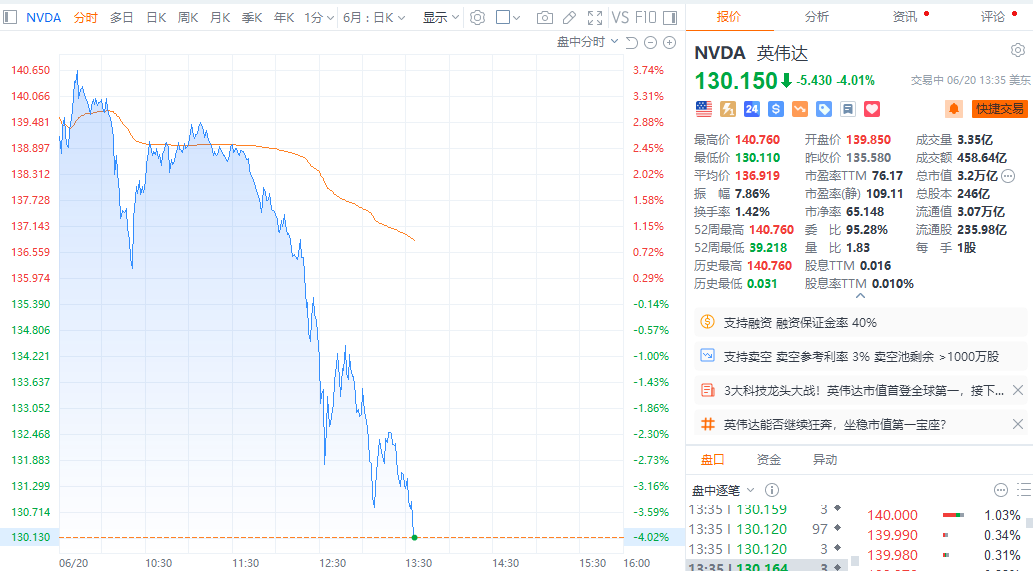Switch to 资金 capital flow tab

pyautogui.click(x=769, y=460)
